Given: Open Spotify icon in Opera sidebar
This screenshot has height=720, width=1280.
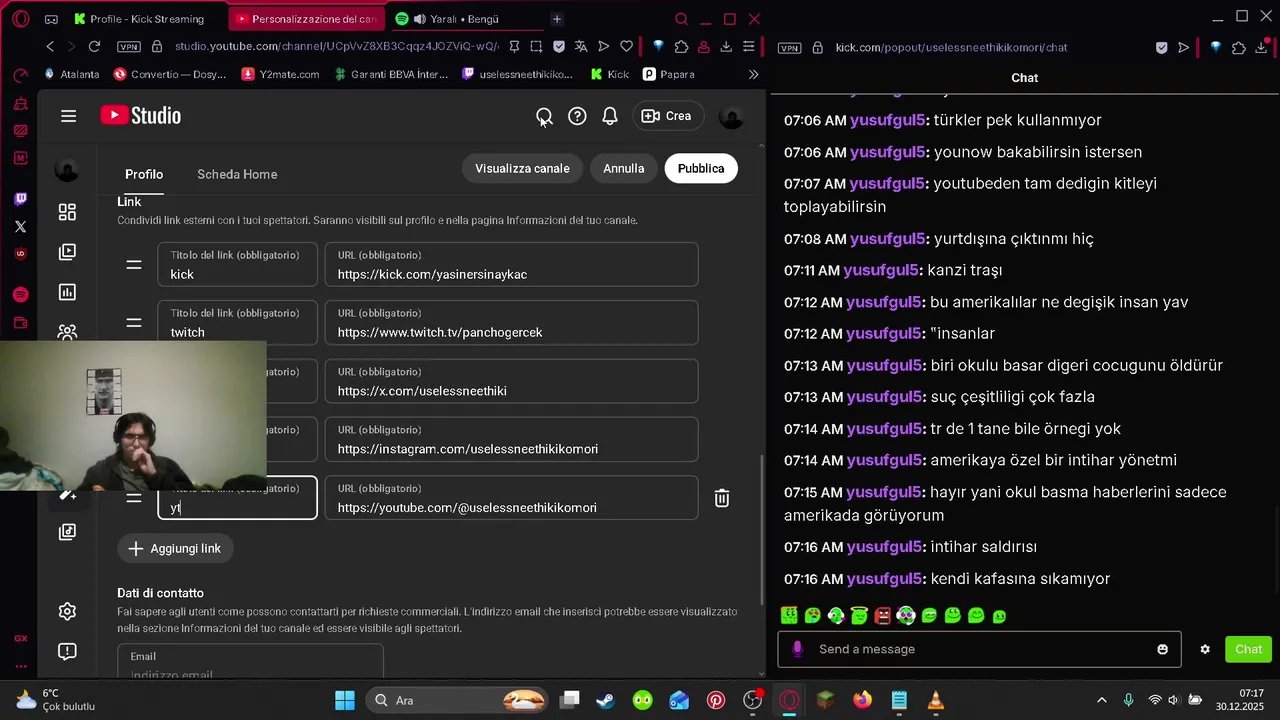Looking at the screenshot, I should [x=20, y=294].
